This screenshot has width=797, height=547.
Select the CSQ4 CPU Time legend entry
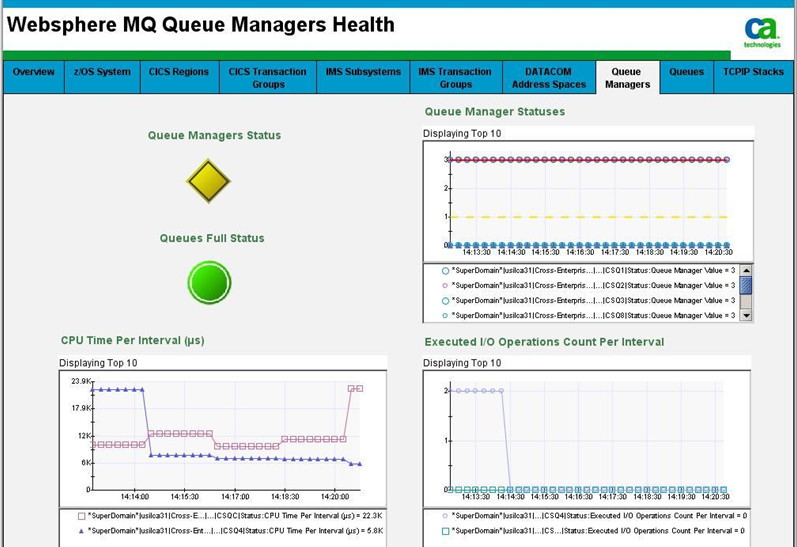pyautogui.click(x=230, y=530)
